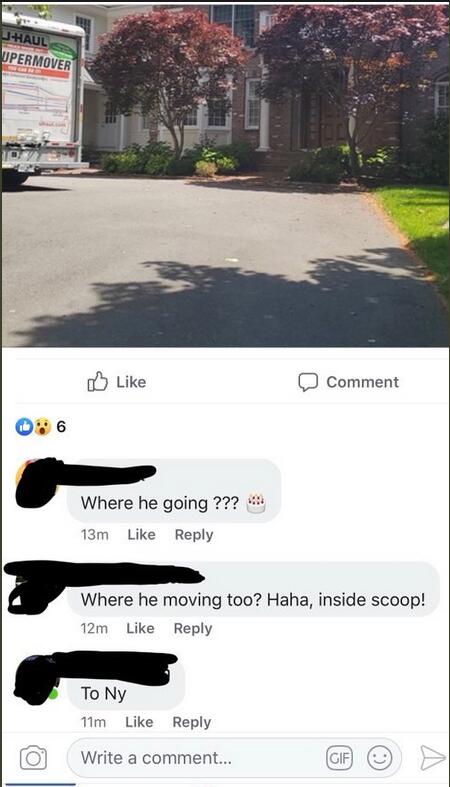The height and width of the screenshot is (787, 450).
Task: Open the camera icon beside comment box
Action: click(x=34, y=757)
